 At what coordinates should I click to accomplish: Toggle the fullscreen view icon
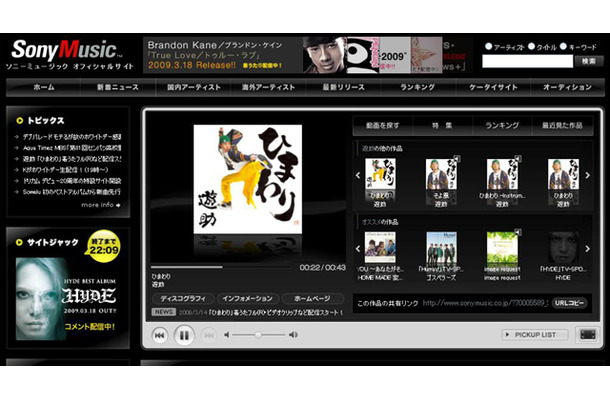(x=588, y=334)
